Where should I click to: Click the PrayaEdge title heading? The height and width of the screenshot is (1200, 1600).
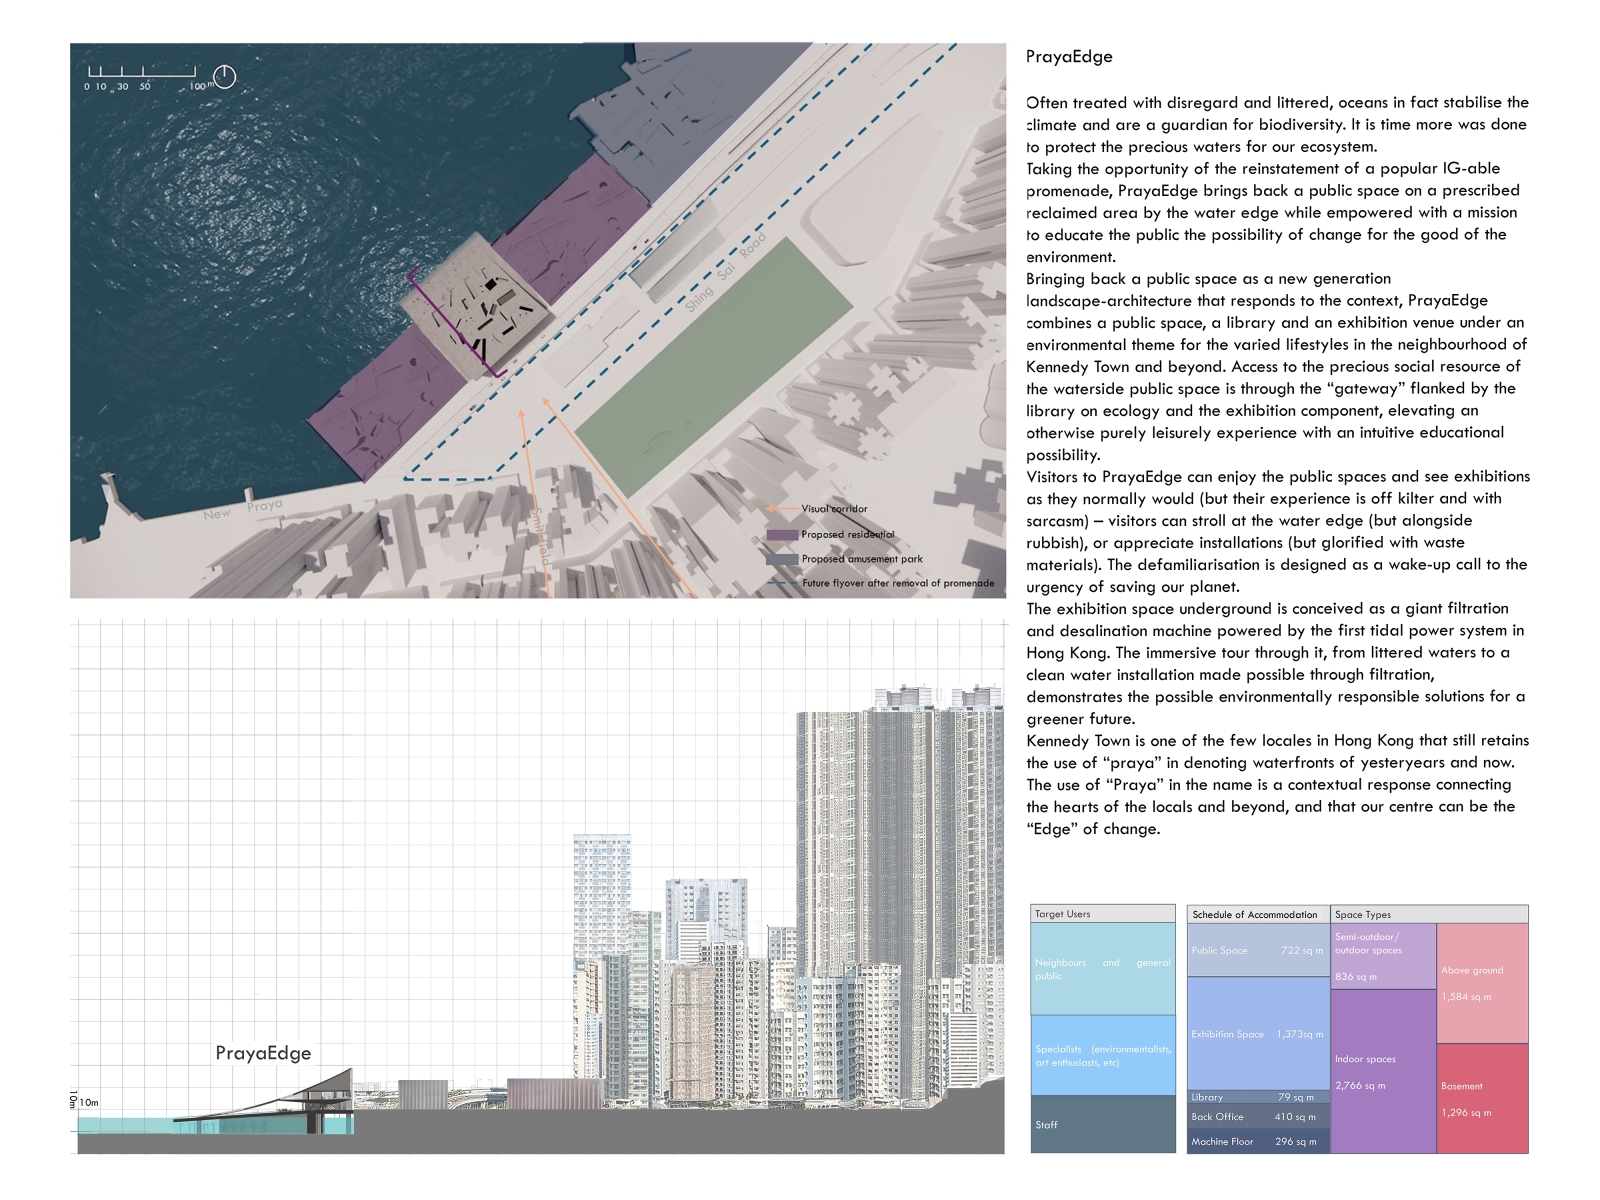1069,57
